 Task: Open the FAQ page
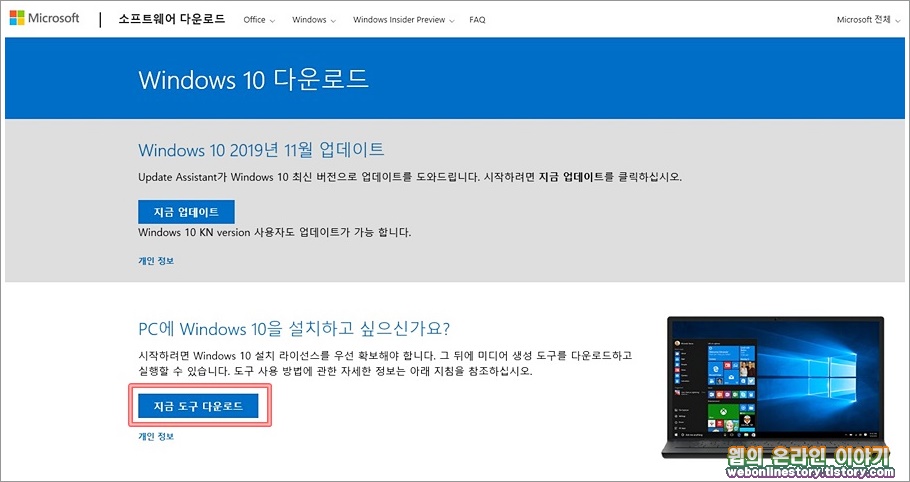click(477, 20)
